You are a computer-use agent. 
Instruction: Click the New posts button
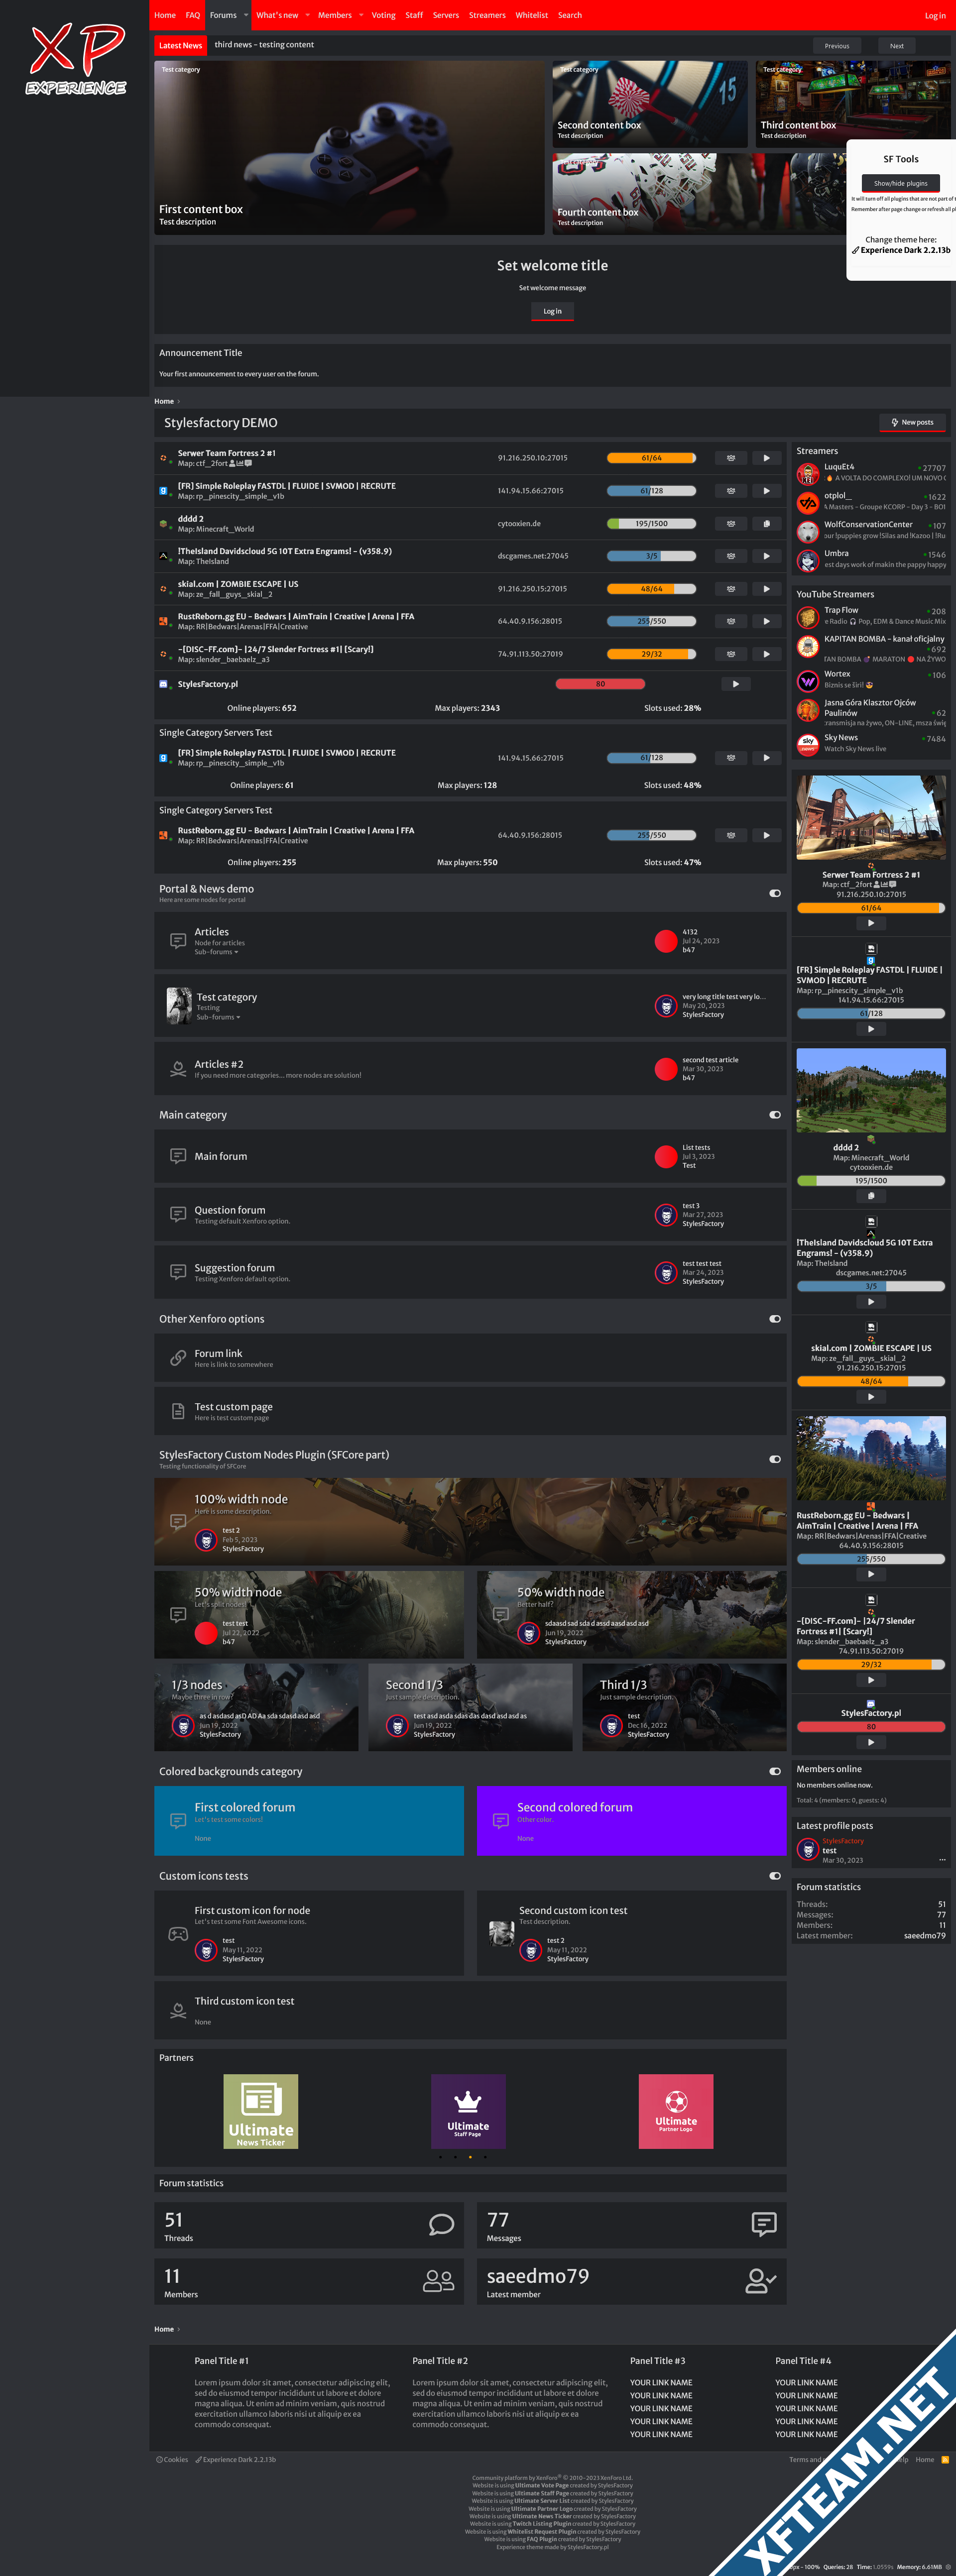coord(913,423)
